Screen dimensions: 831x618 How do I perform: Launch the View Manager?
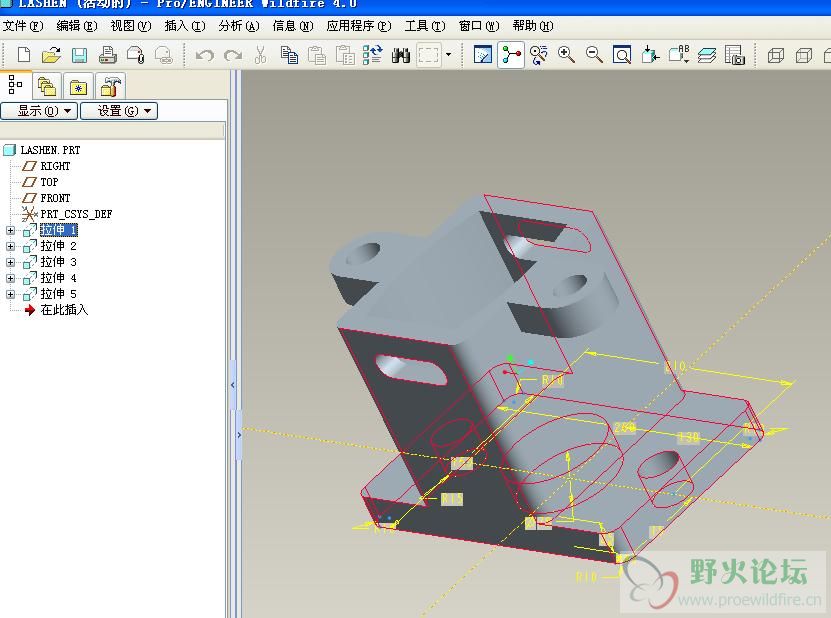click(735, 55)
